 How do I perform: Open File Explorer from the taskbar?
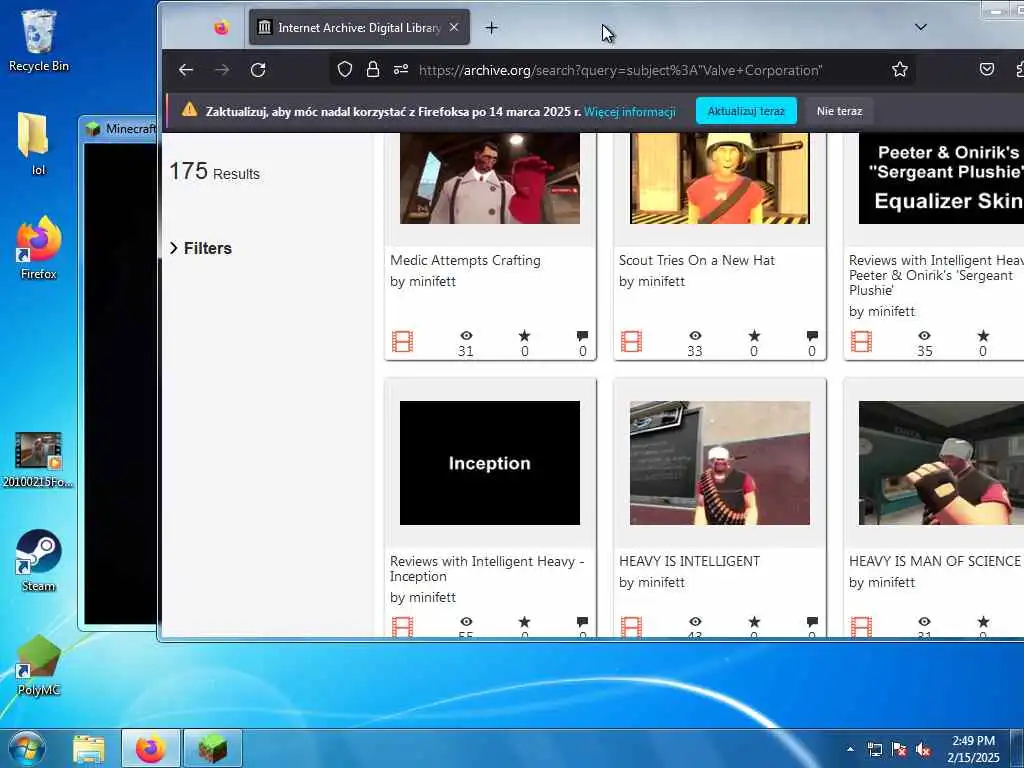pos(89,749)
